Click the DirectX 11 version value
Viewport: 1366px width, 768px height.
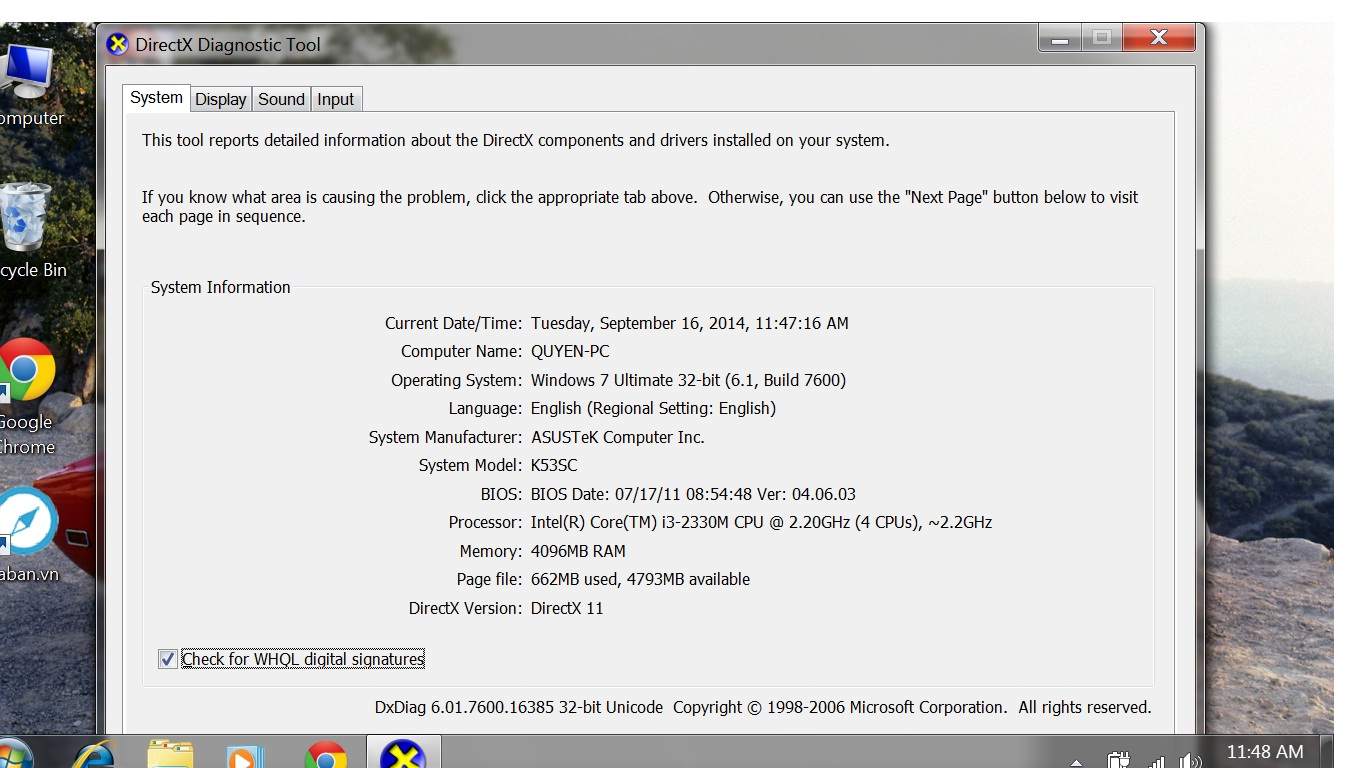567,608
